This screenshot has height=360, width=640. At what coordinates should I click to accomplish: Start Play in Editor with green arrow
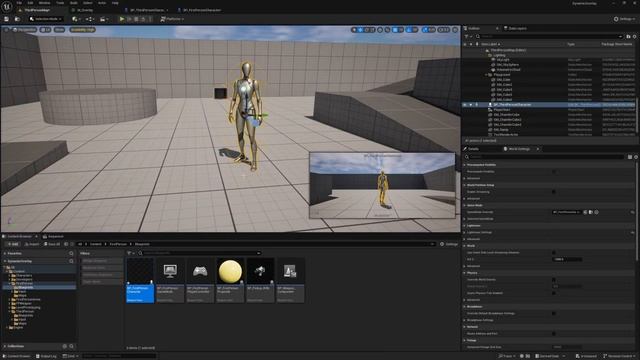click(122, 19)
